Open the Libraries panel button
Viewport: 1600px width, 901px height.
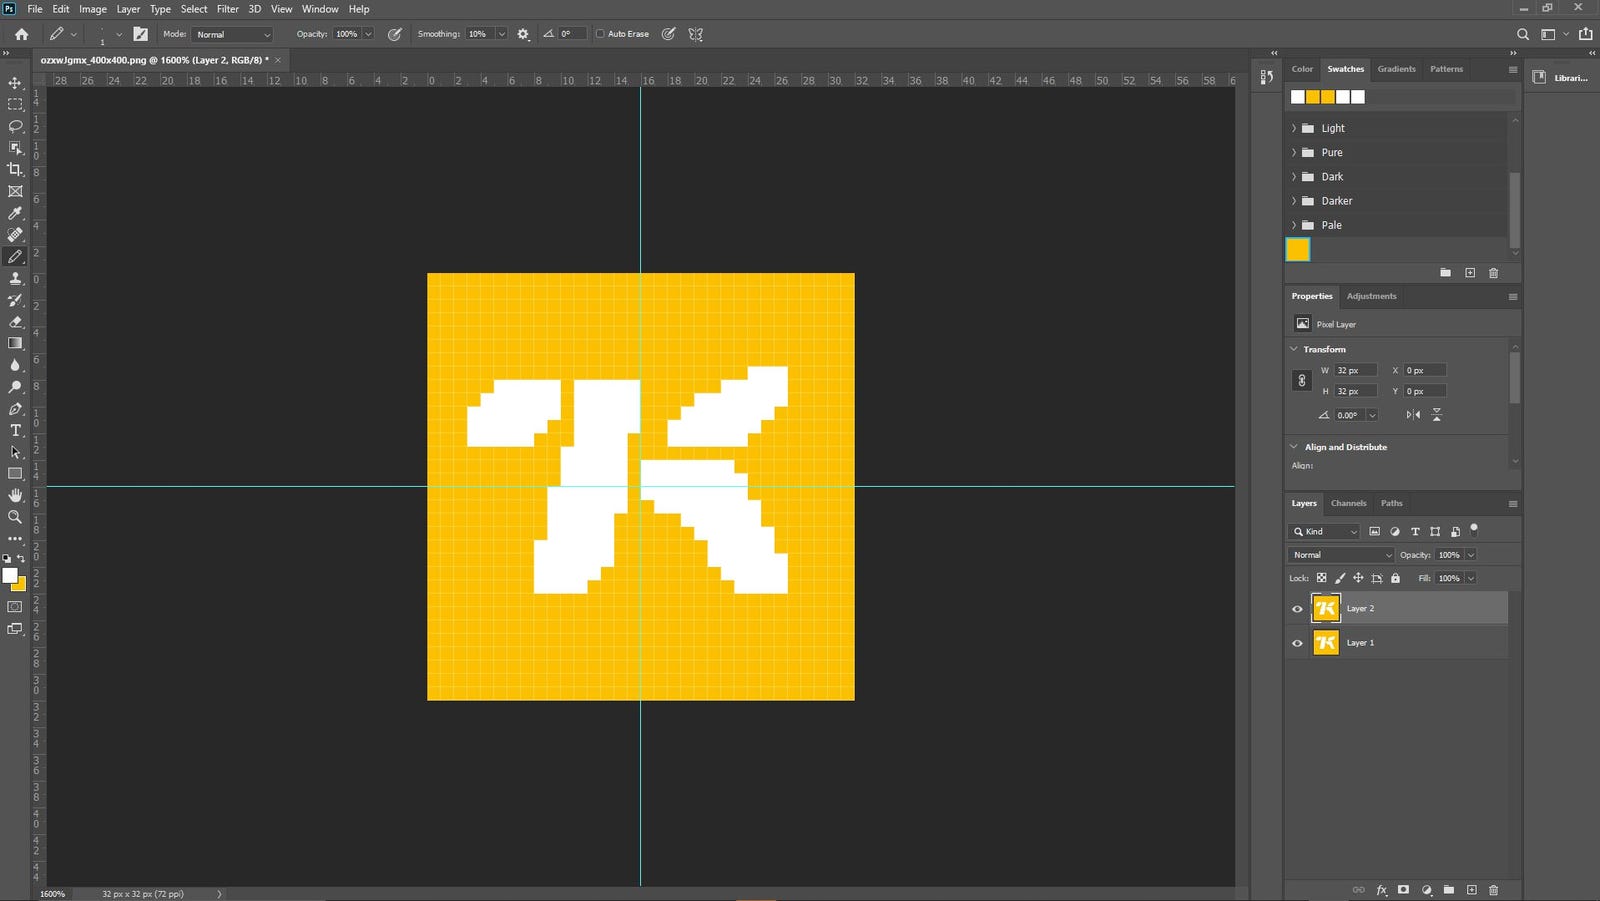(1562, 77)
